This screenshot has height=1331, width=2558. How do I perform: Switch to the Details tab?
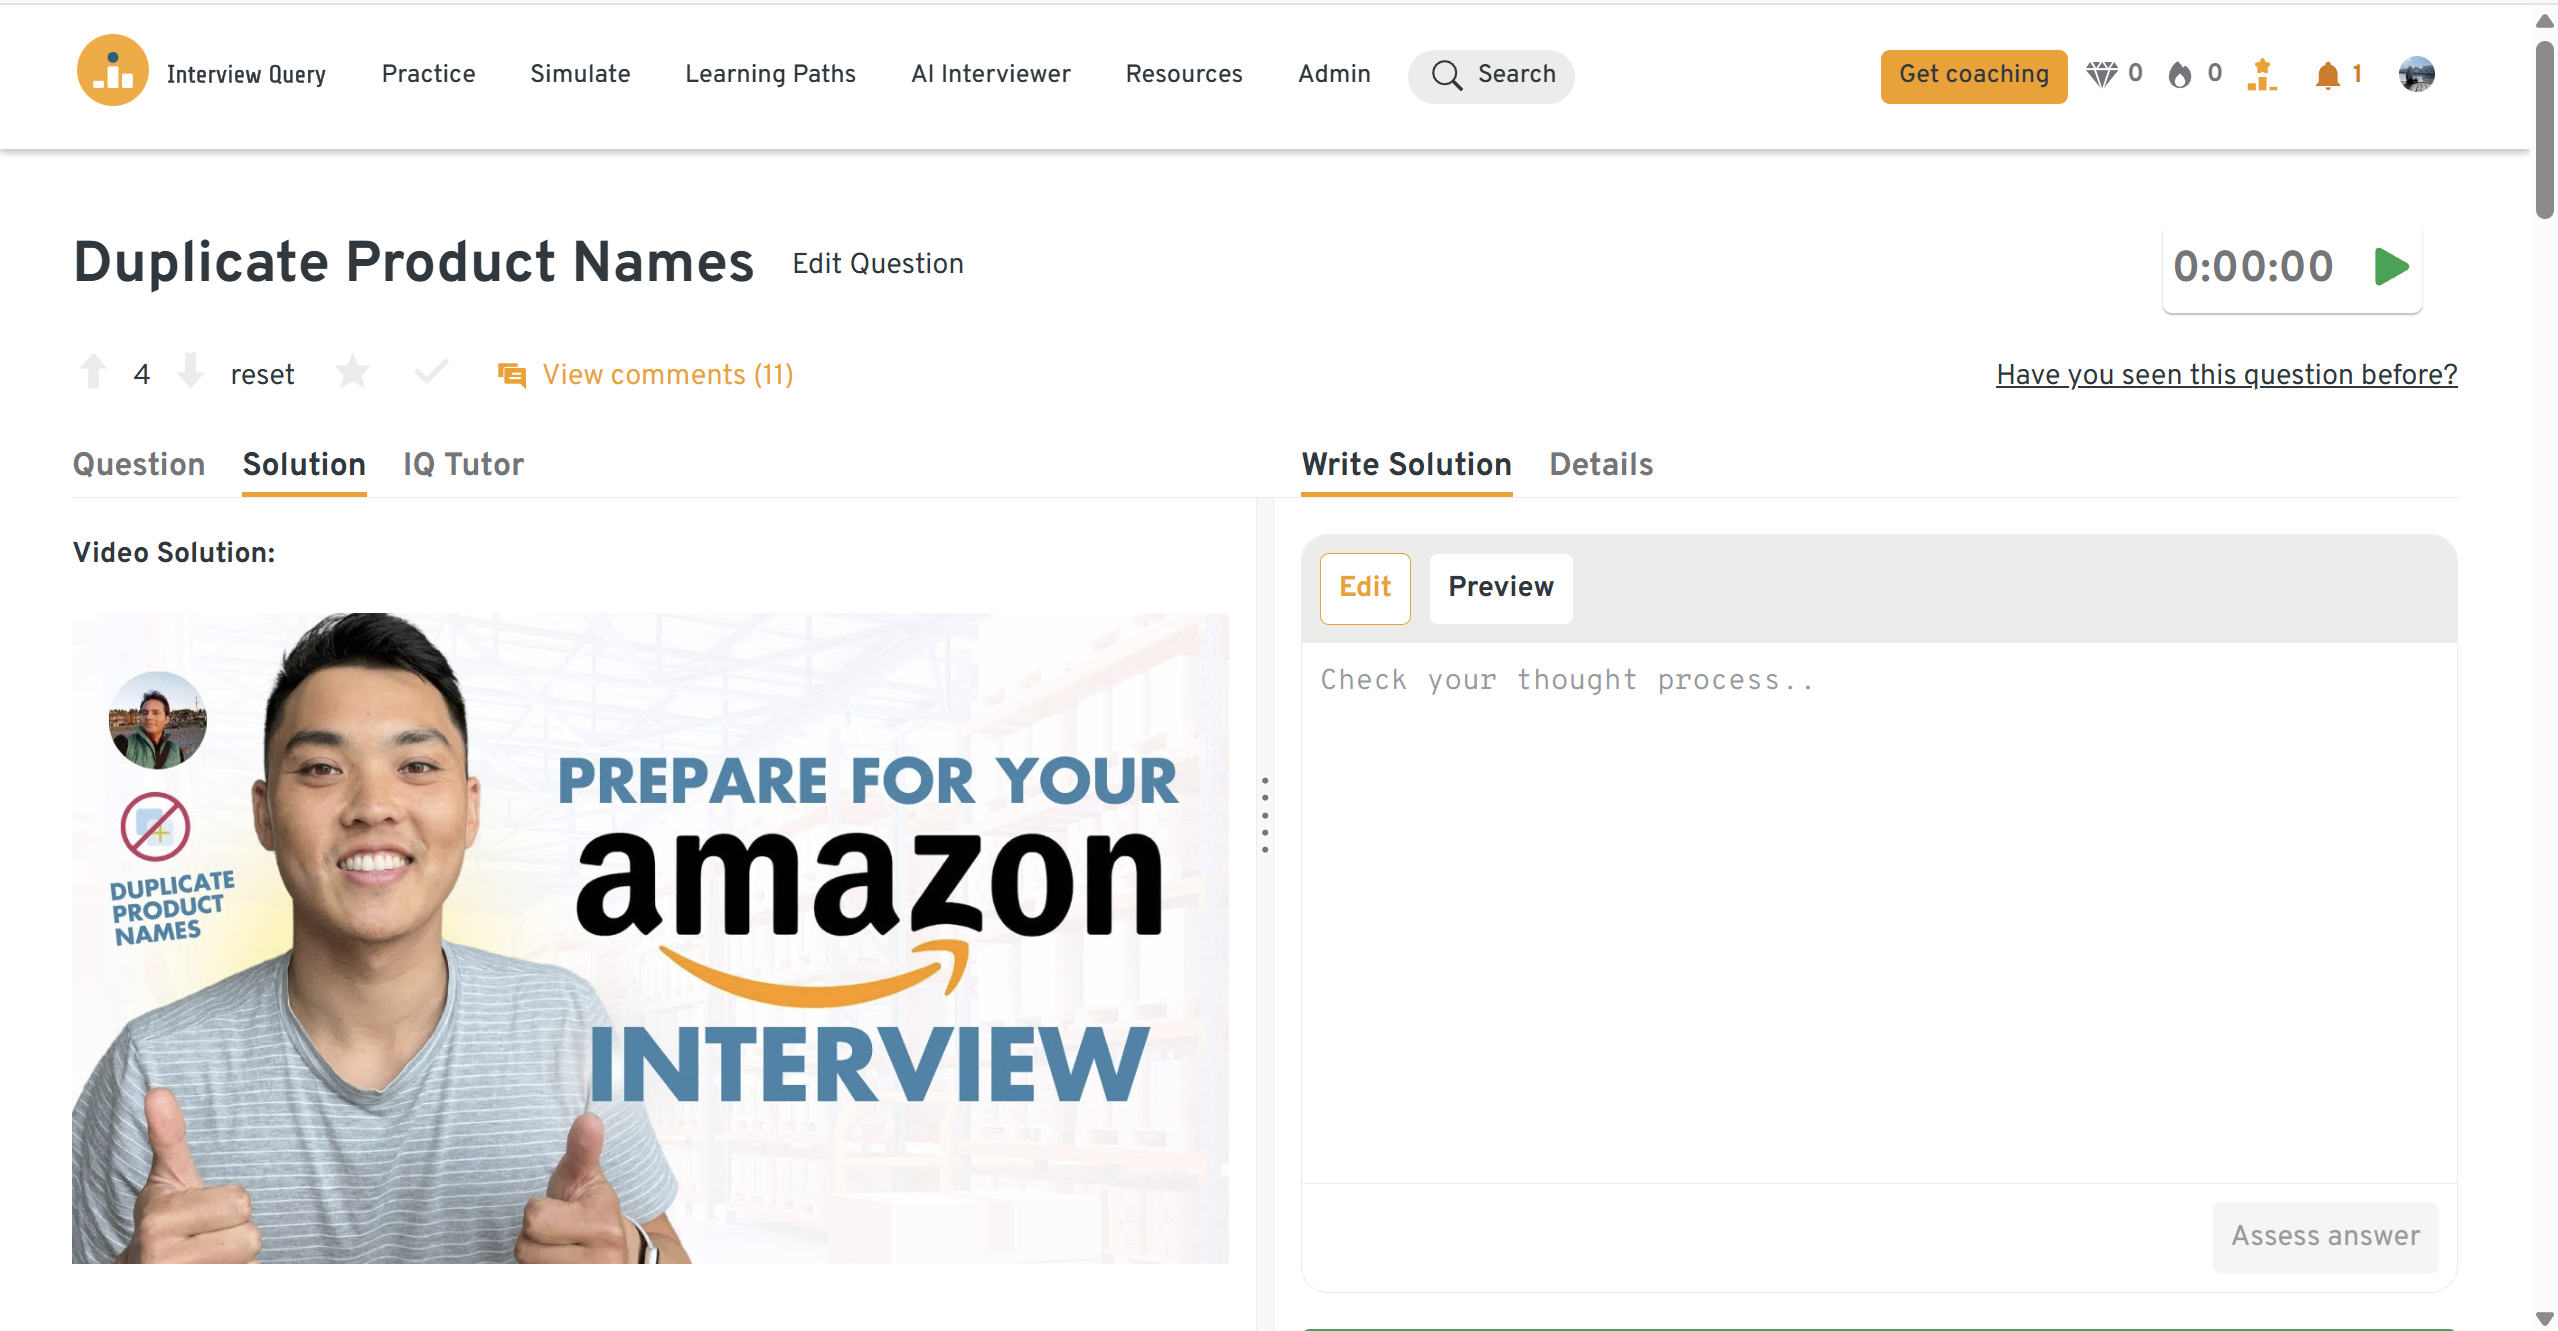click(1600, 465)
